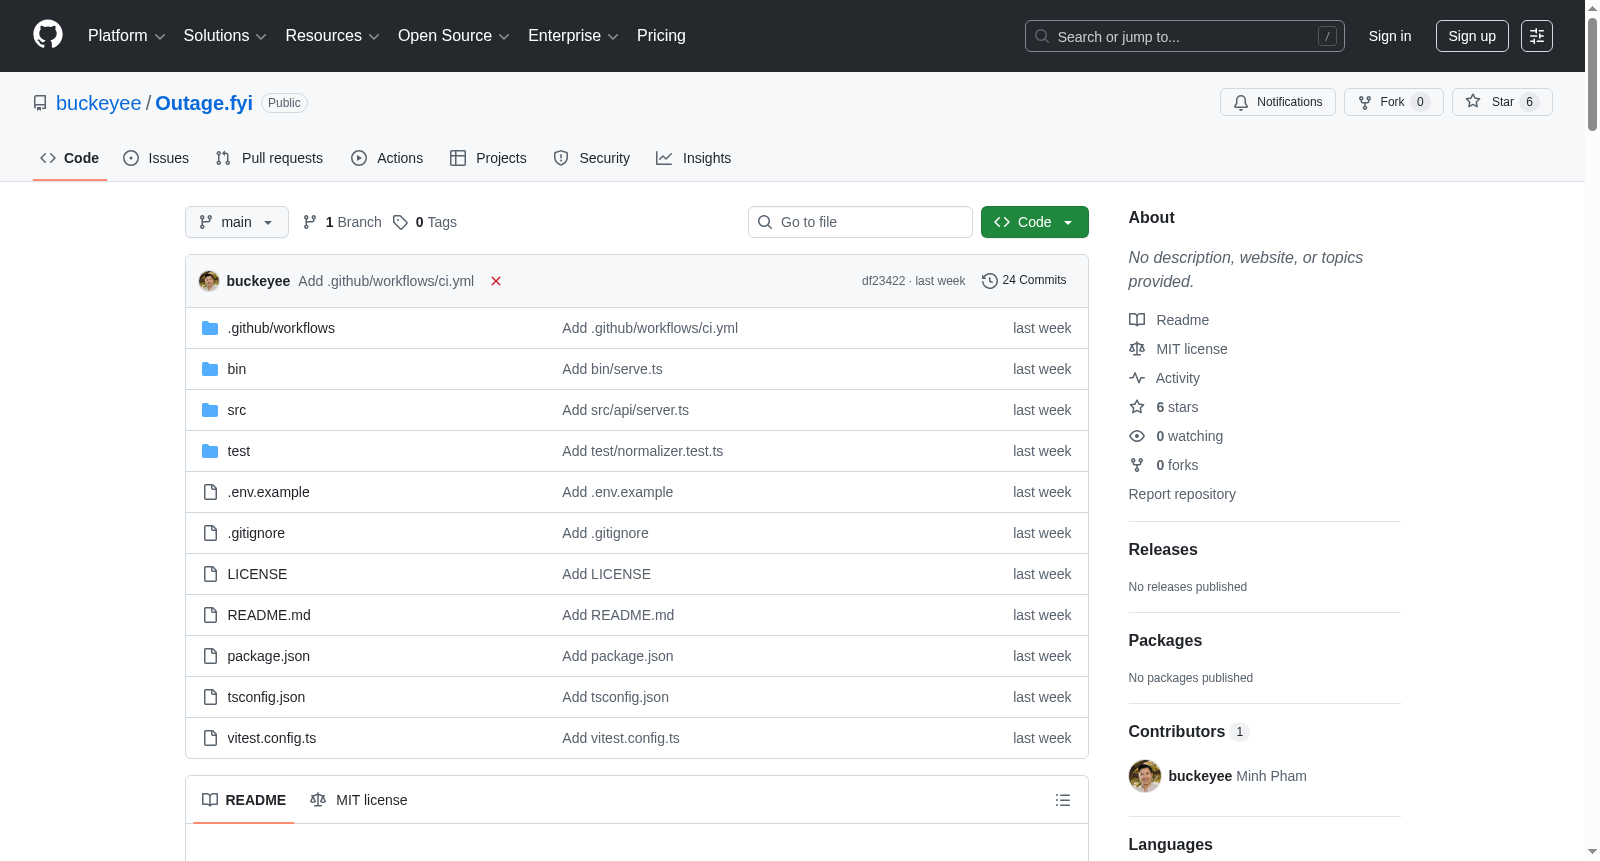Image resolution: width=1600 pixels, height=861 pixels.
Task: Click the commit history clock icon
Action: pyautogui.click(x=990, y=281)
